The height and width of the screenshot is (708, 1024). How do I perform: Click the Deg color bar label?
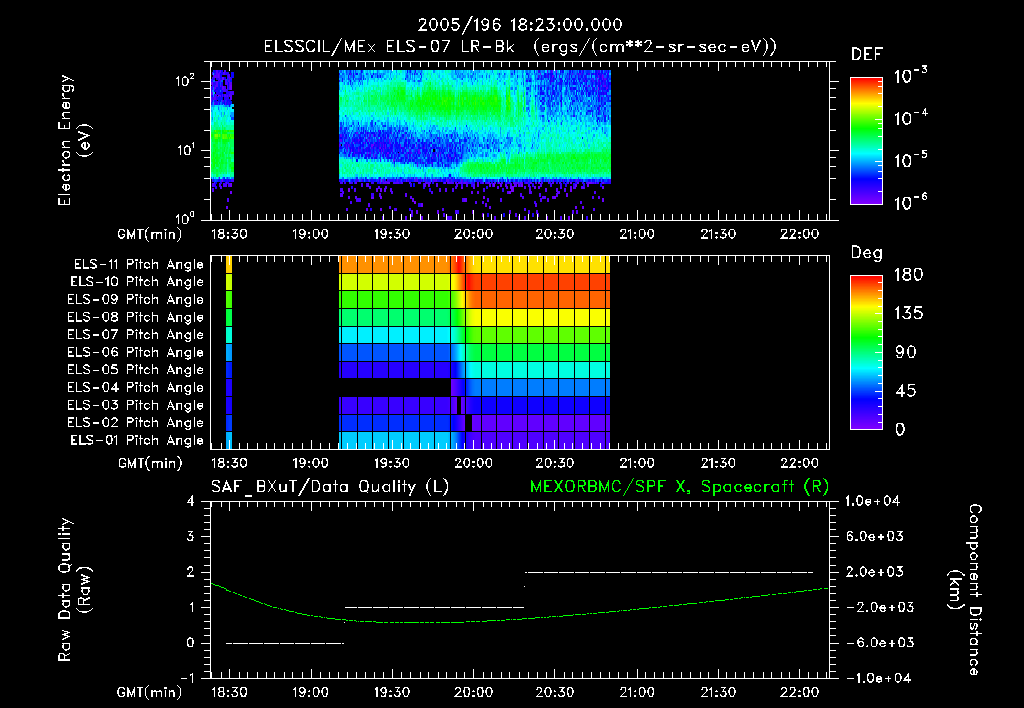pos(867,253)
